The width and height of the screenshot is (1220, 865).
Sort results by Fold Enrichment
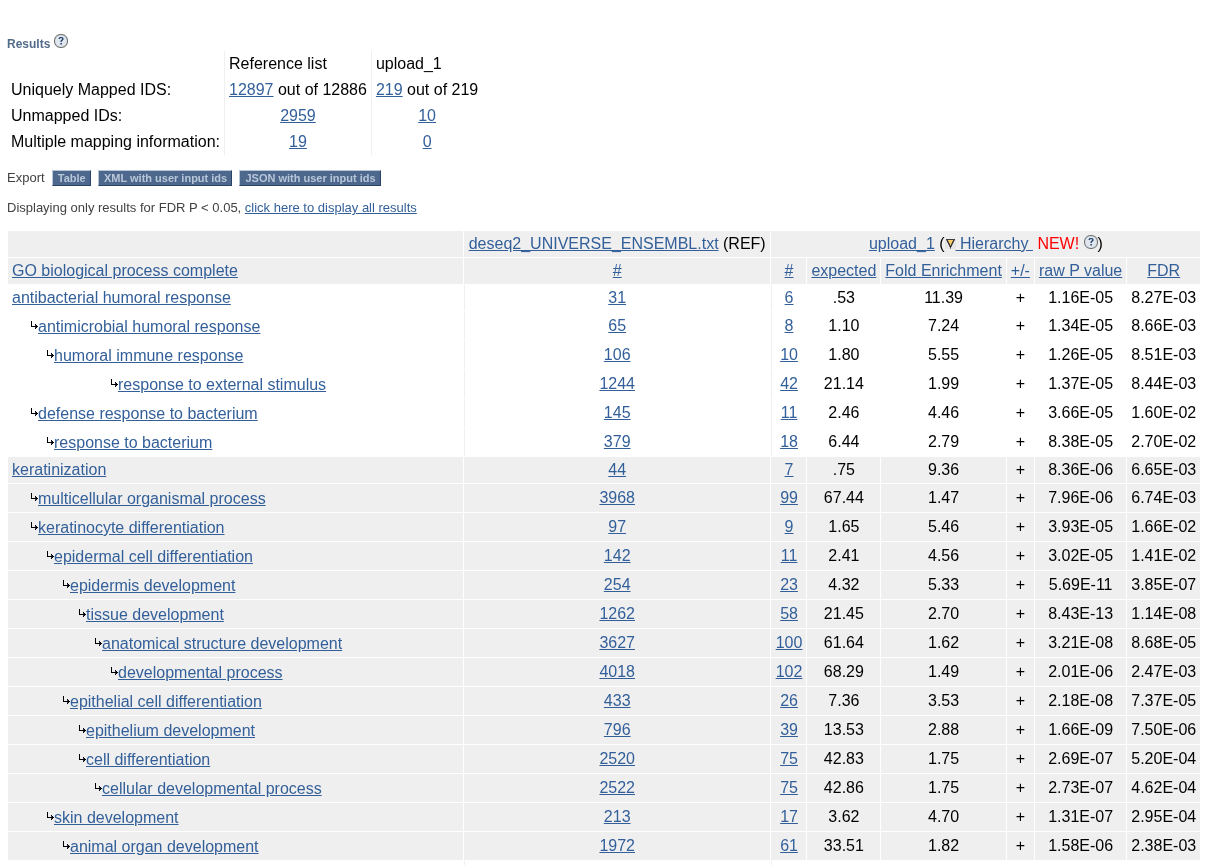tap(942, 270)
